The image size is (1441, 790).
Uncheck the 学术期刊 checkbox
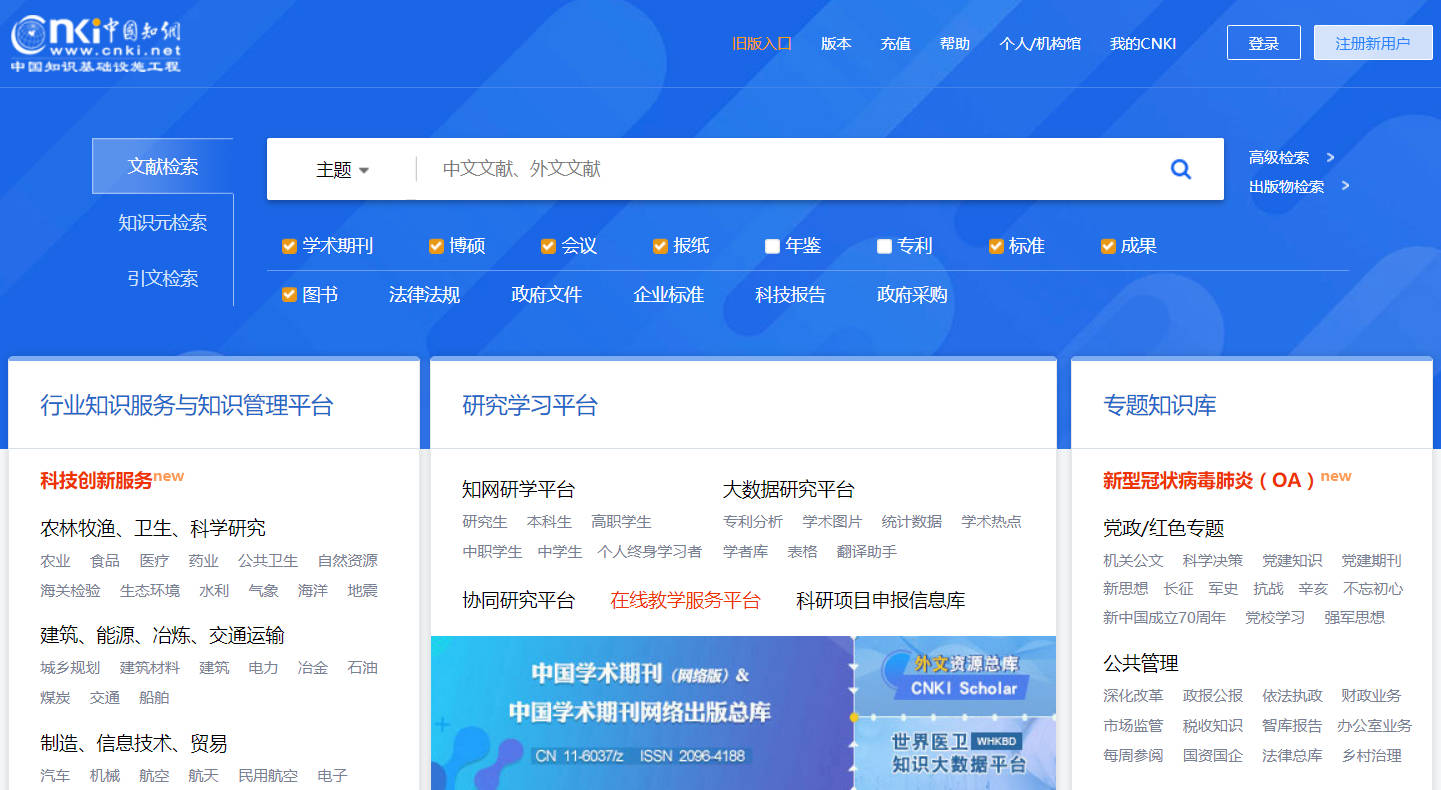click(289, 246)
